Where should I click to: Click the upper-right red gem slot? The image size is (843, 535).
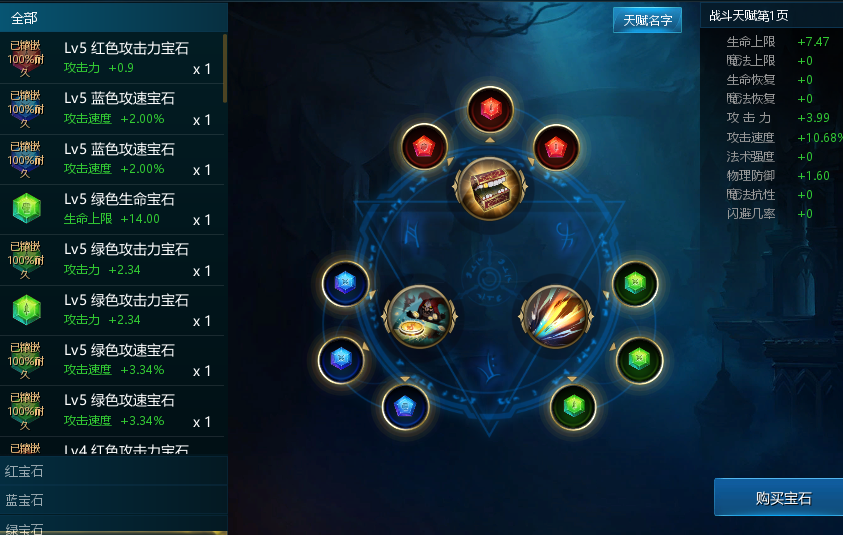coord(556,147)
